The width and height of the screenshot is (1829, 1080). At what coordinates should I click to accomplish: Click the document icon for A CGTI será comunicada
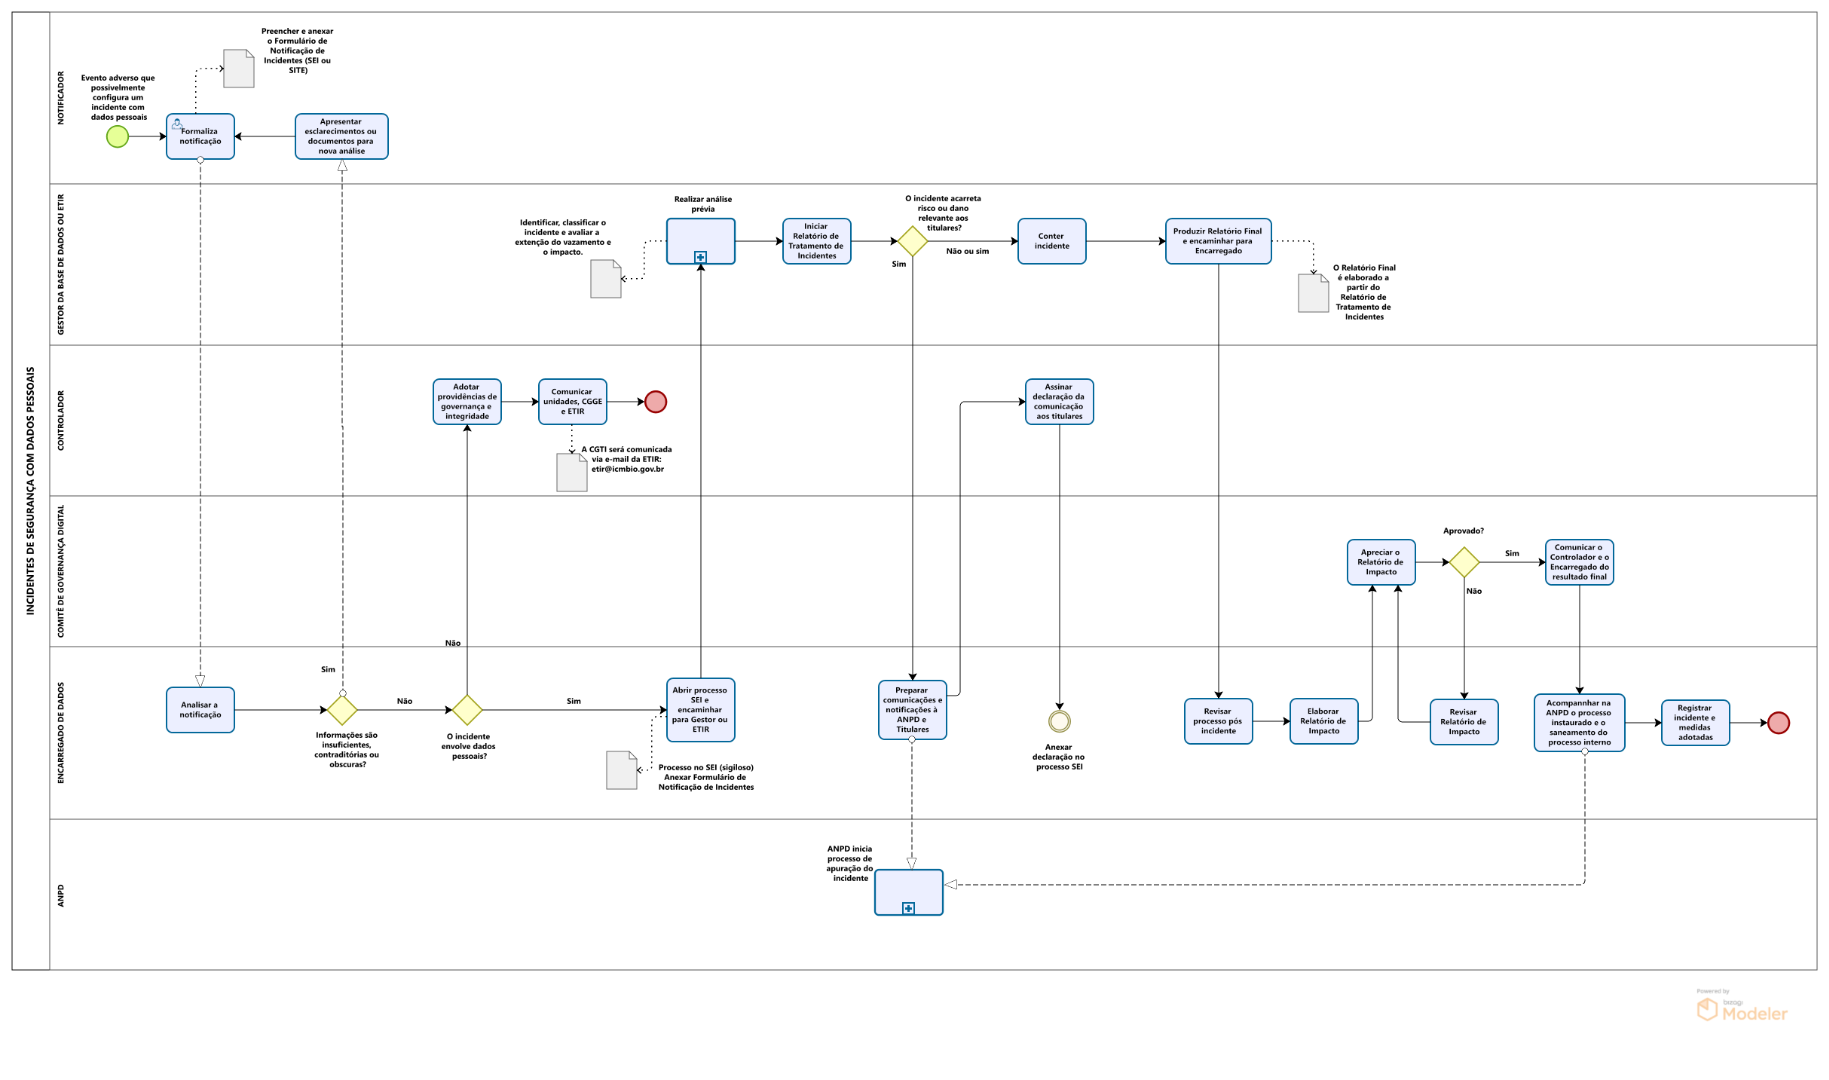(572, 473)
